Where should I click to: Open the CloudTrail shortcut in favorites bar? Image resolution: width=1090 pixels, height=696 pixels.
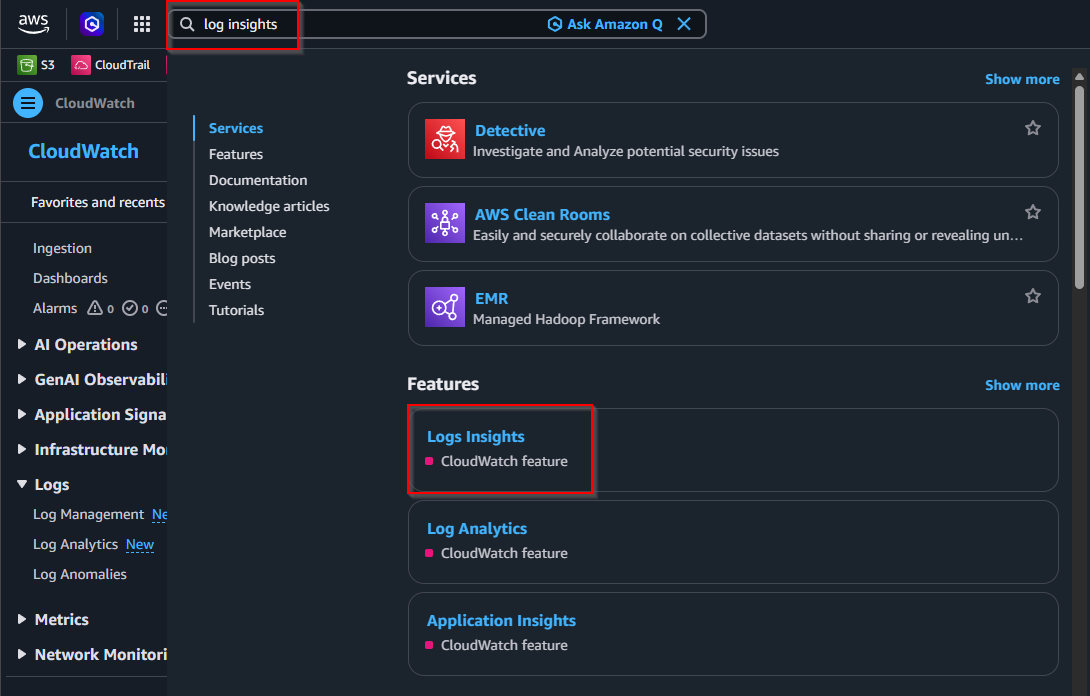pos(111,65)
